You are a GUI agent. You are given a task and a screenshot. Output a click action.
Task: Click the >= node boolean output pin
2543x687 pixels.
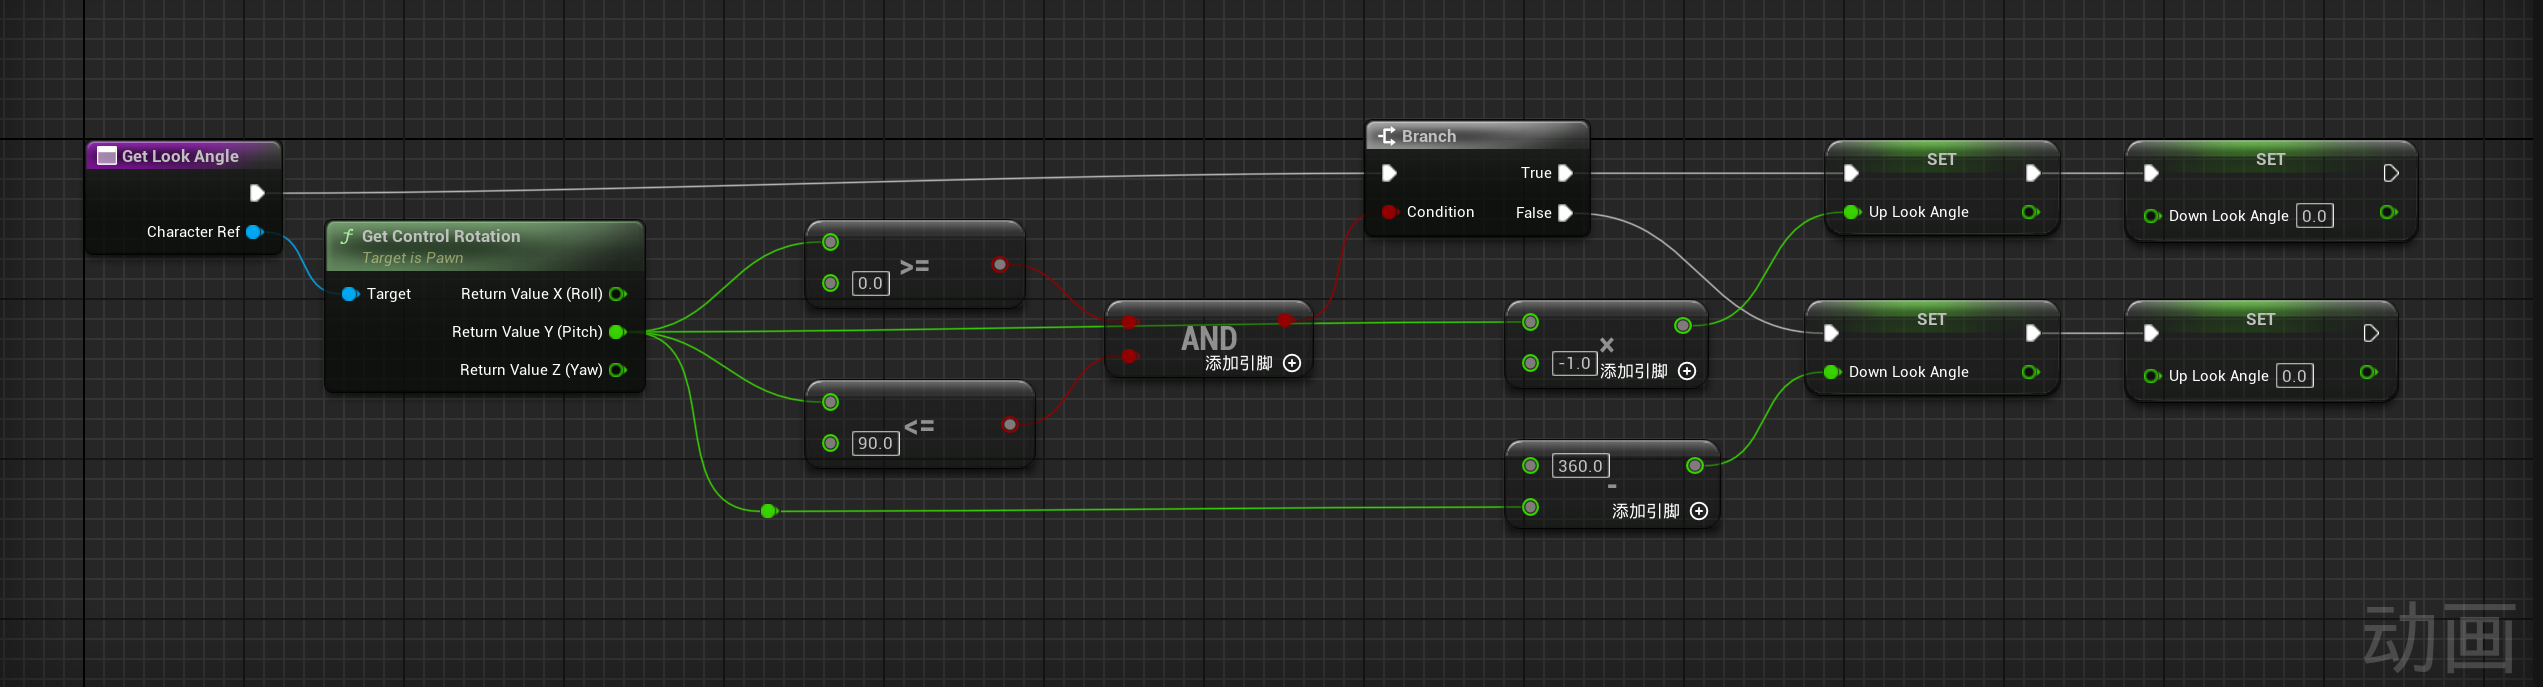1000,265
